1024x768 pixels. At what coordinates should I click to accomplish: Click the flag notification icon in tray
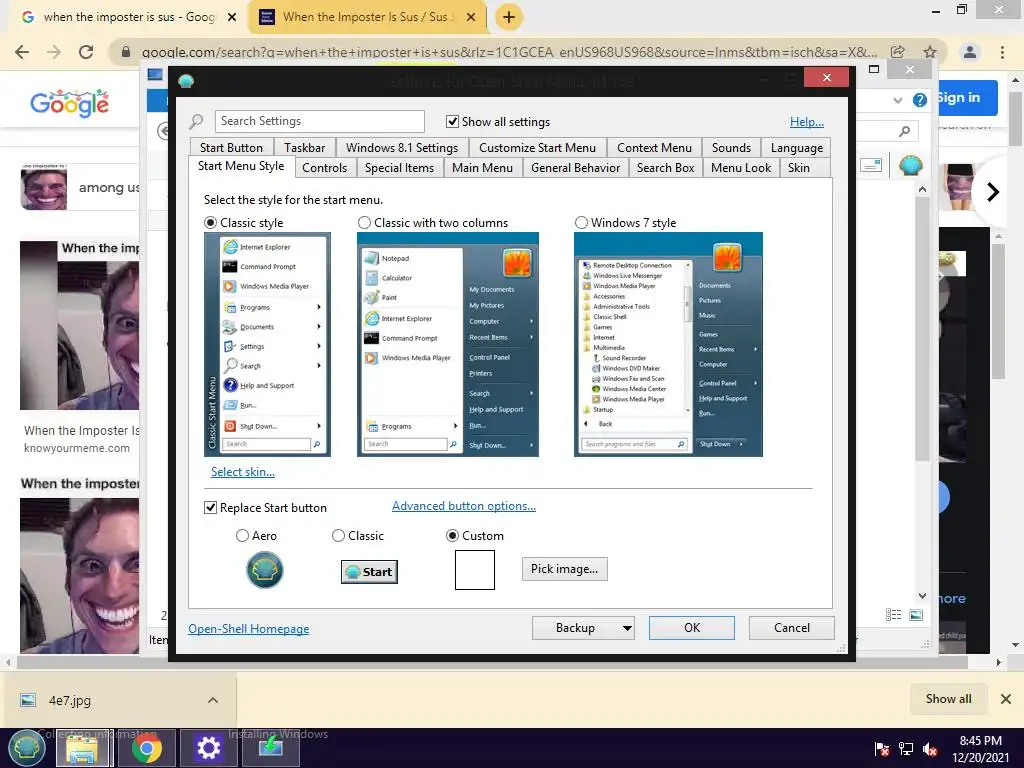pyautogui.click(x=881, y=749)
